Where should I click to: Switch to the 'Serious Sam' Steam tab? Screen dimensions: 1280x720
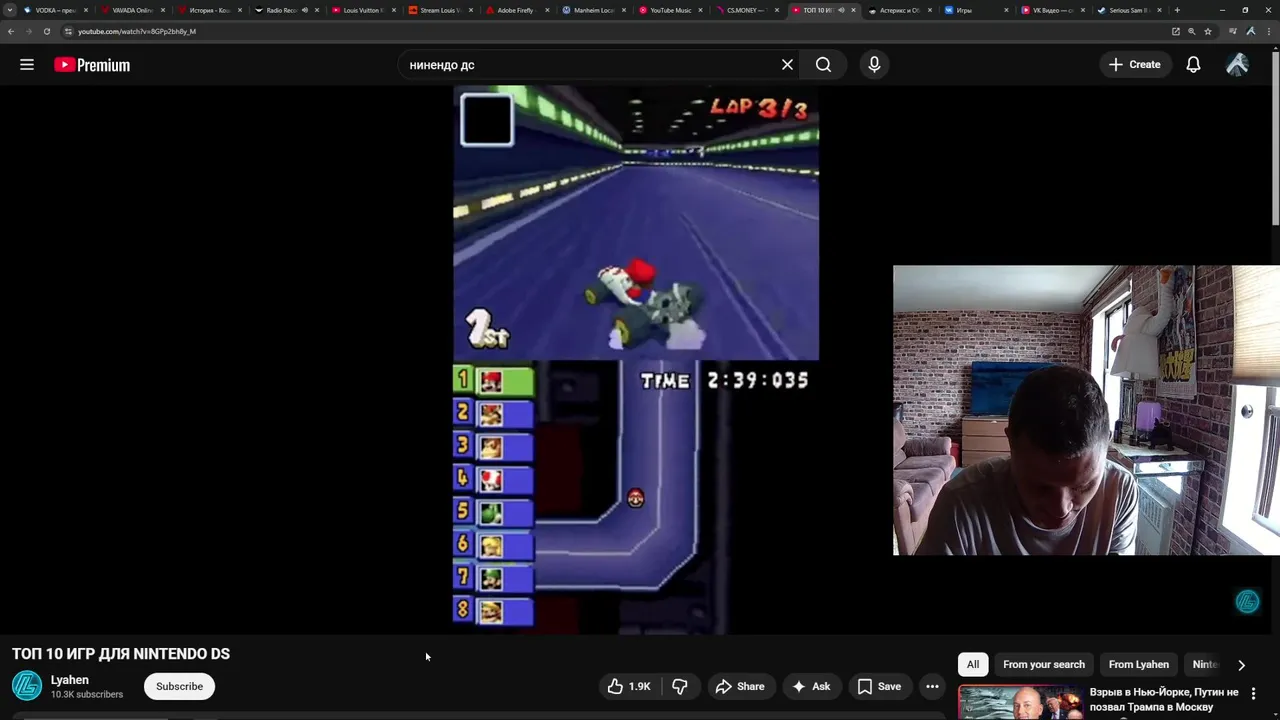tap(1129, 10)
